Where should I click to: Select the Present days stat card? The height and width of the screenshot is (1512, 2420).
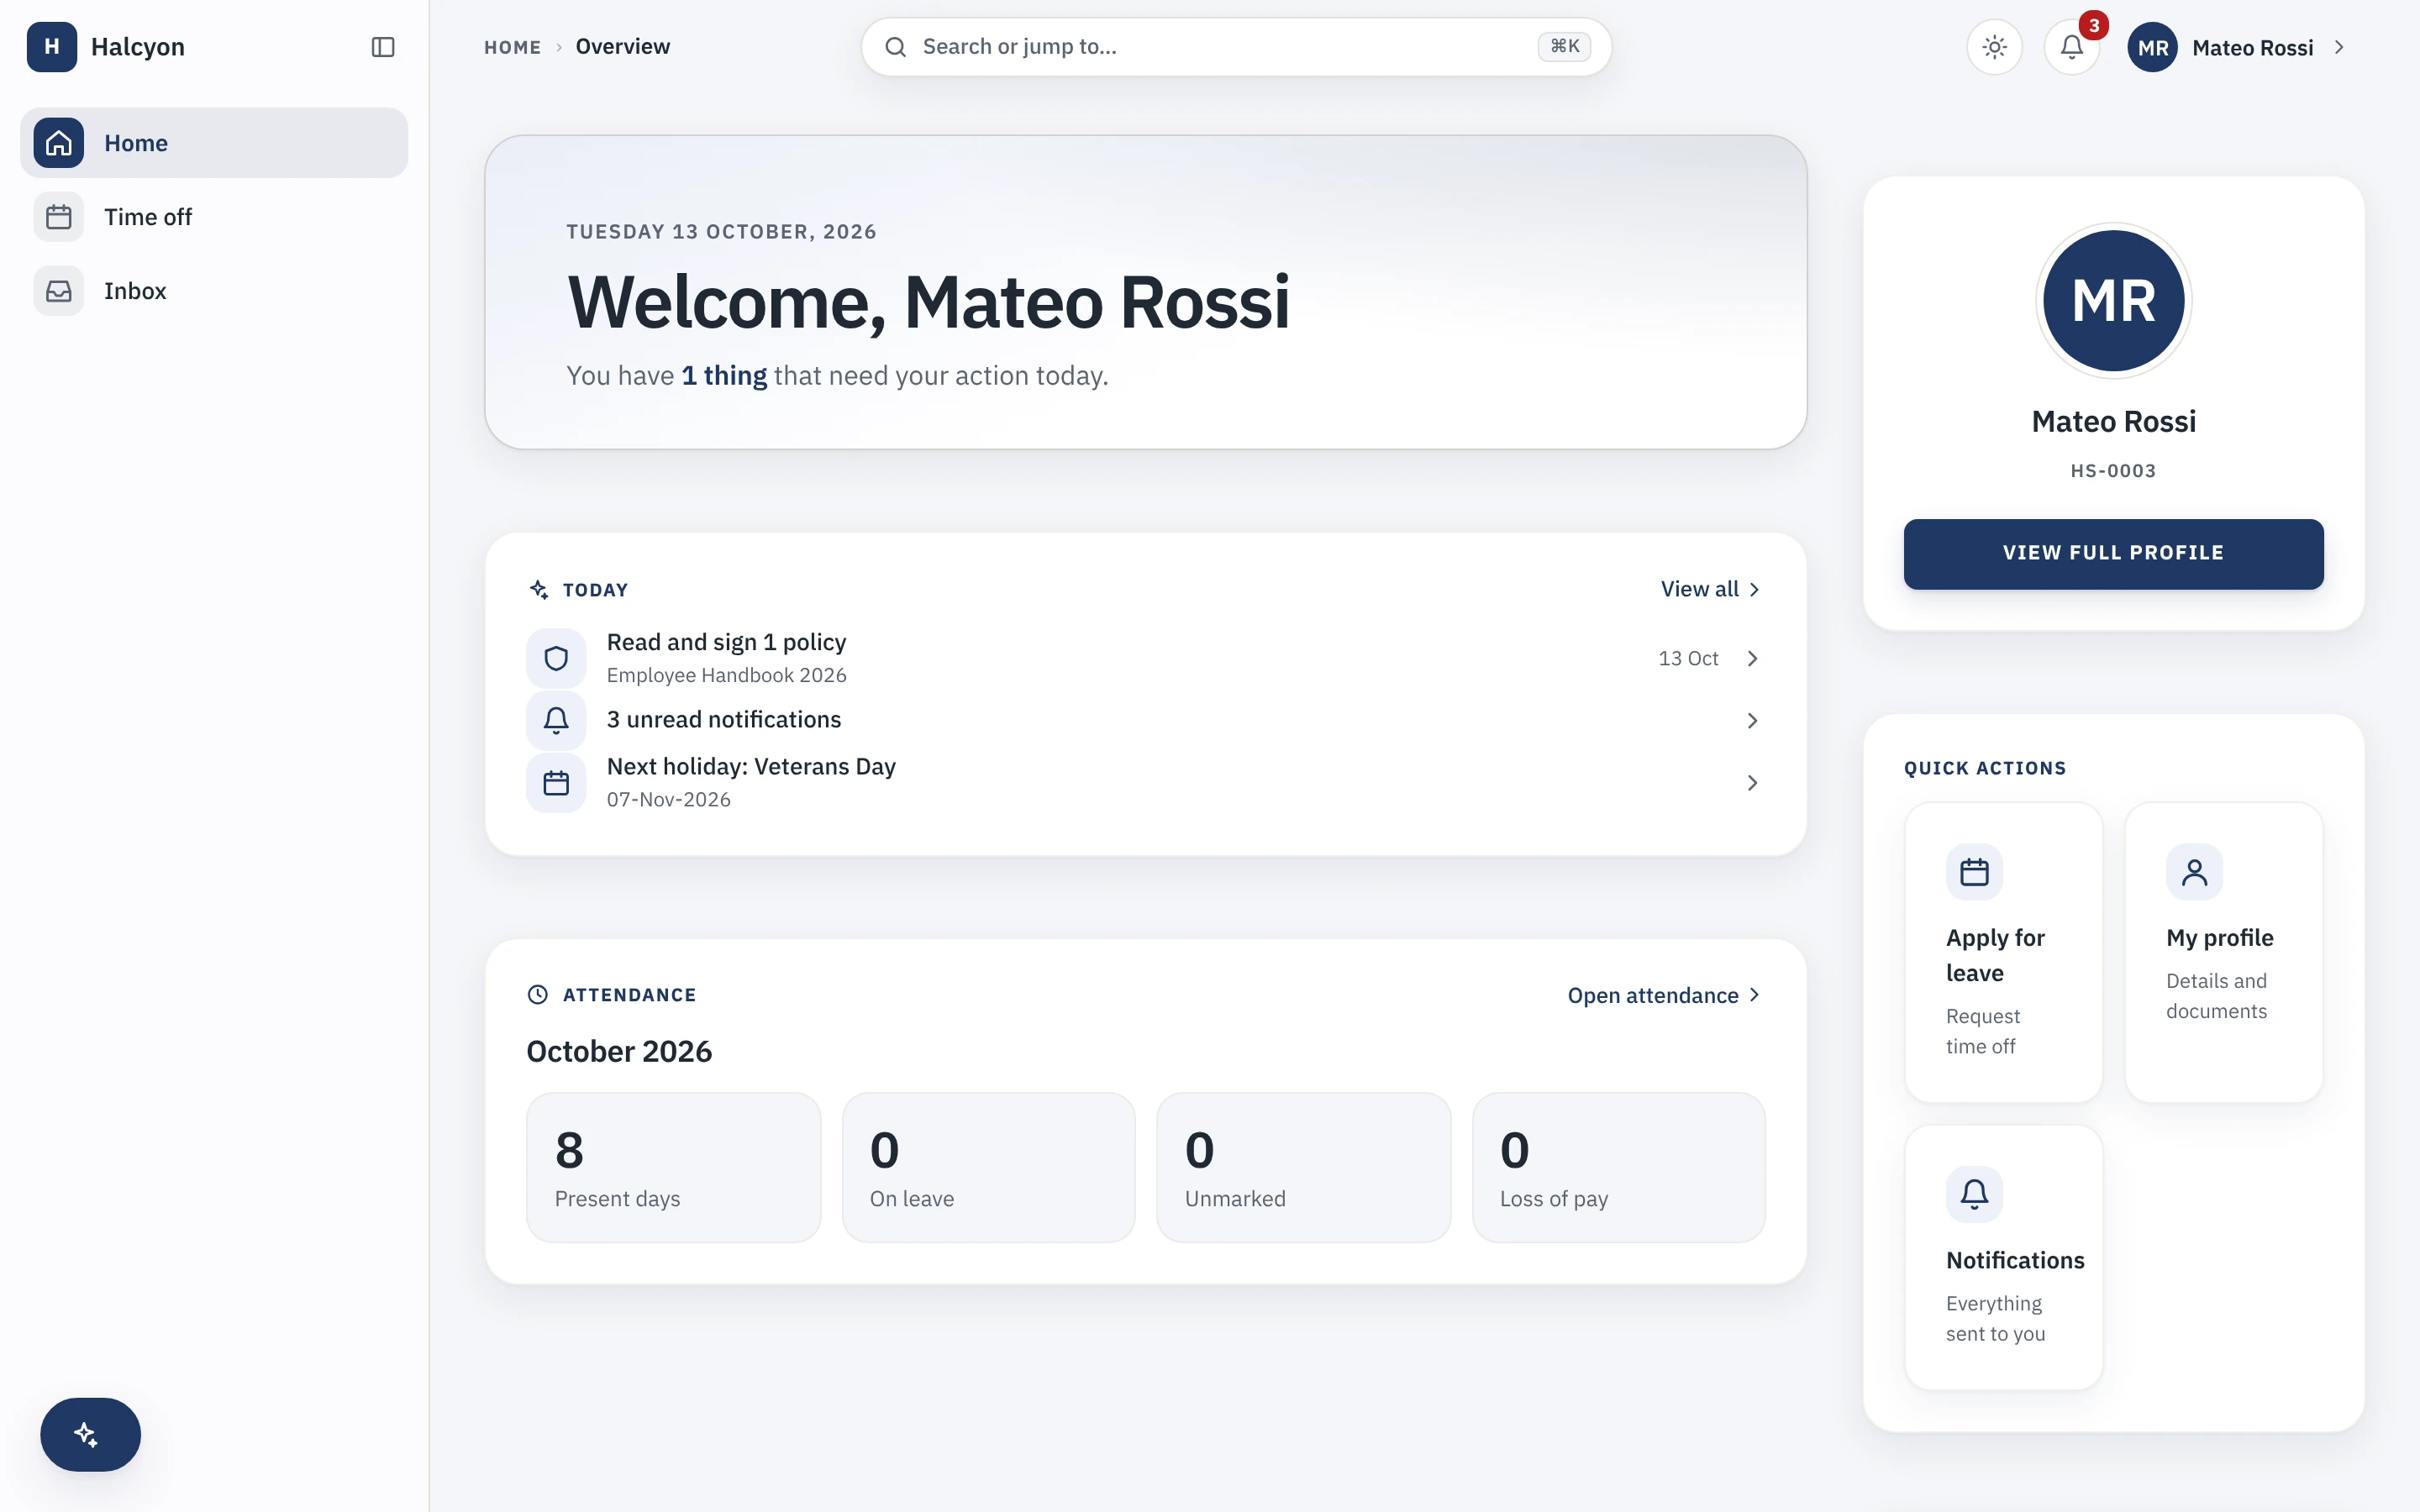click(x=674, y=1167)
